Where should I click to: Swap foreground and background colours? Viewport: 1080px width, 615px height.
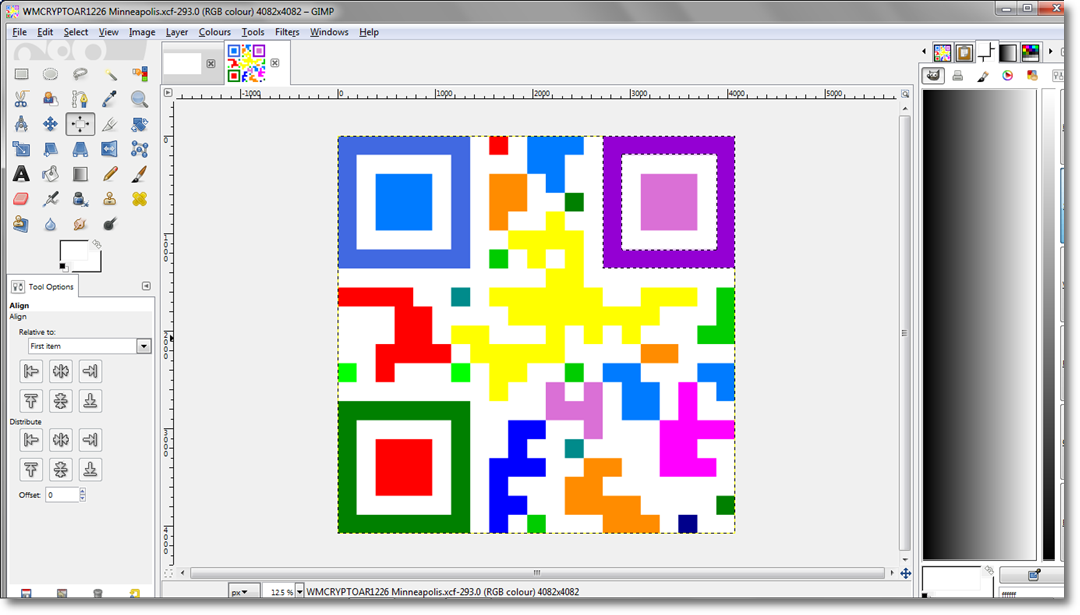pos(97,244)
